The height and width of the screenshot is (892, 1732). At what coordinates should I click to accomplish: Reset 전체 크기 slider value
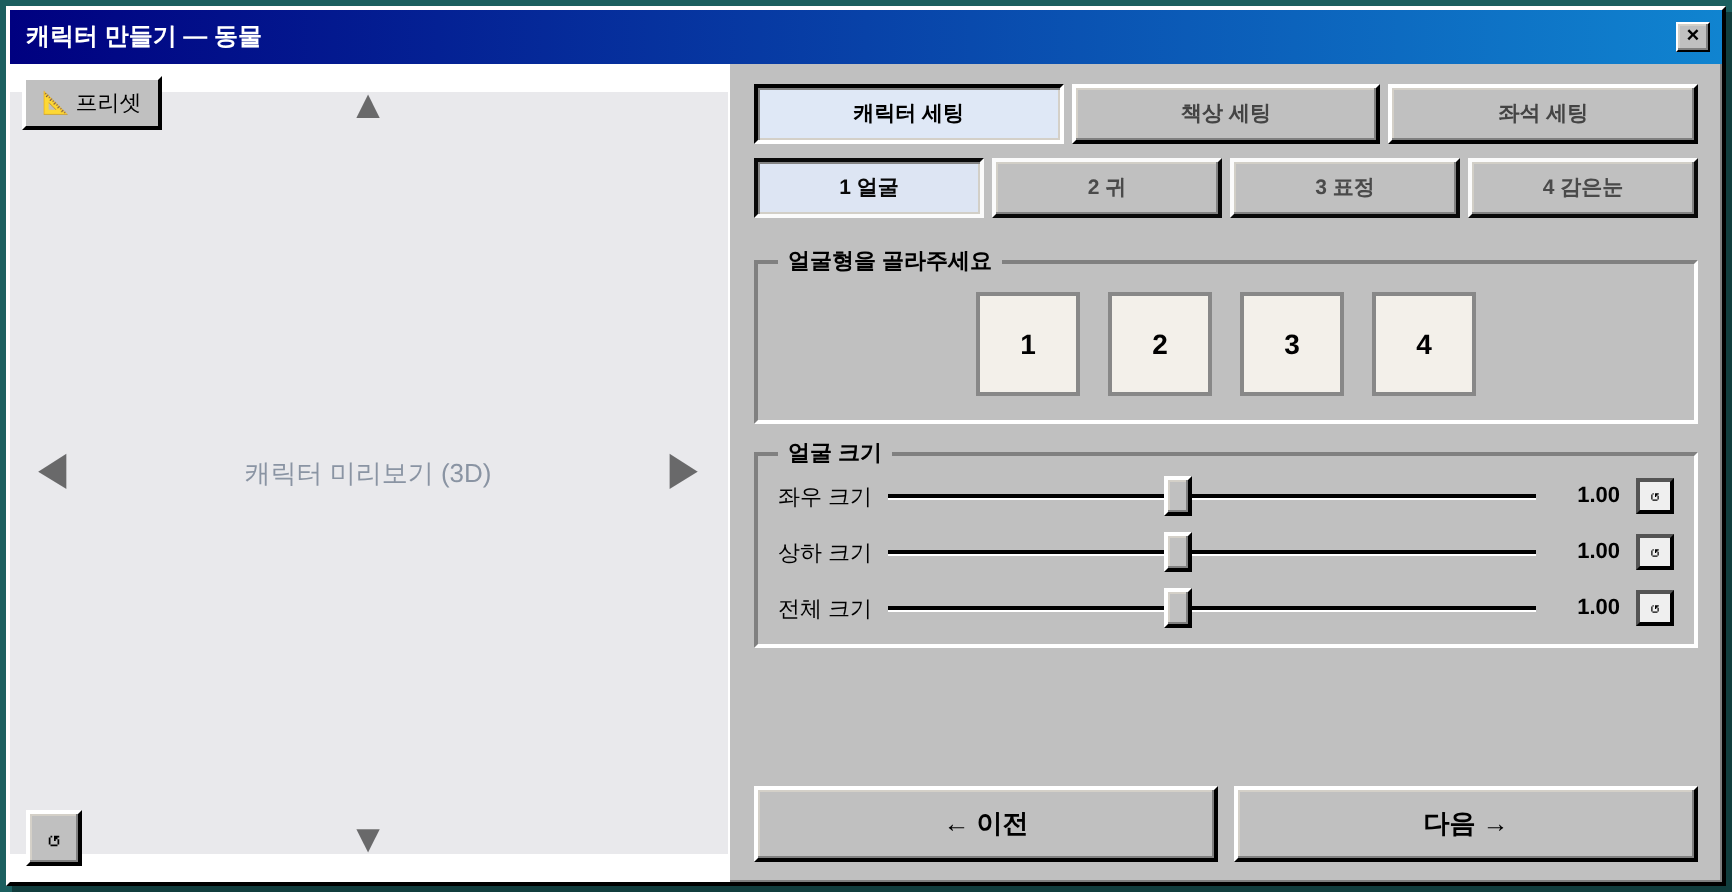[1655, 608]
